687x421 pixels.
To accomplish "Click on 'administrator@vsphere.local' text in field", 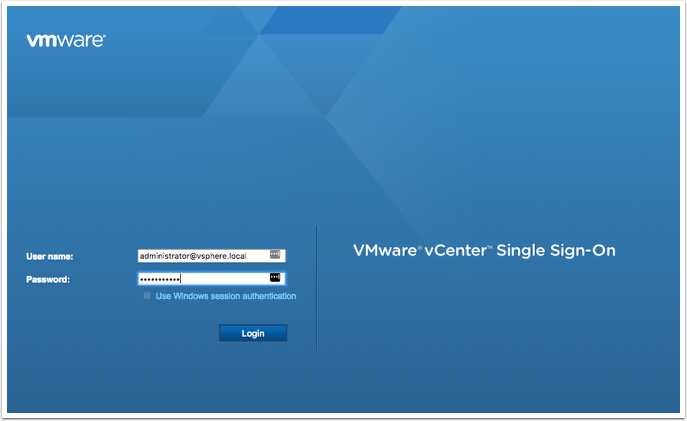I will (x=193, y=256).
